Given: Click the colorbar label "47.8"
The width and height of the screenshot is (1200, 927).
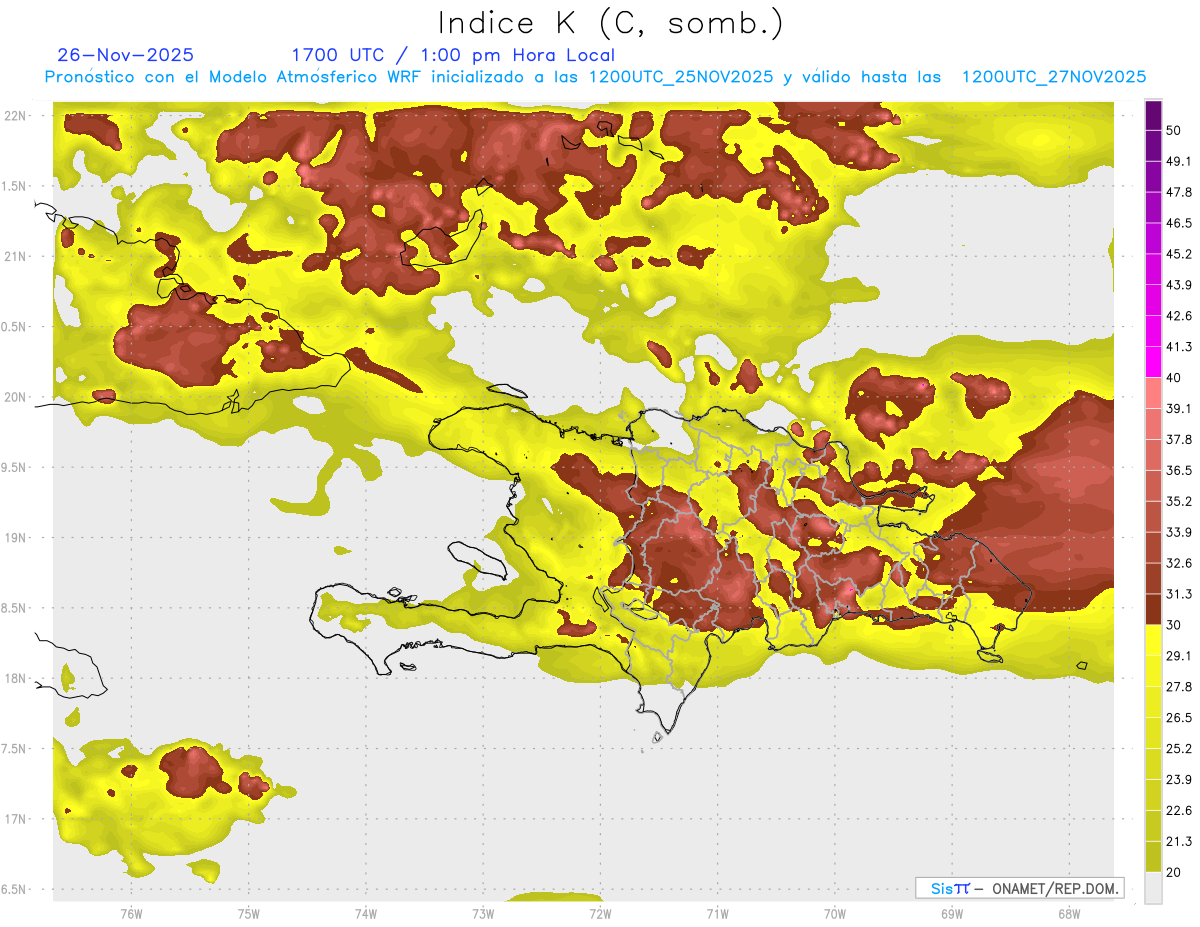Looking at the screenshot, I should coord(1180,192).
